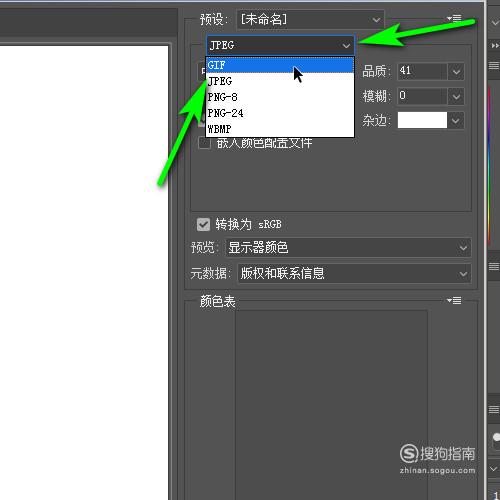Viewport: 500px width, 500px height.
Task: Open the optimize panel menu icon beside 预设
Action: pos(454,18)
